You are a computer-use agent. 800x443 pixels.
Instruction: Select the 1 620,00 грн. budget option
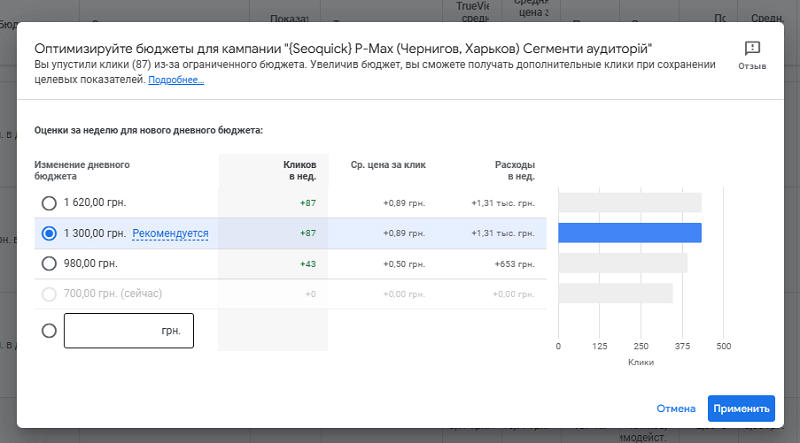tap(49, 203)
